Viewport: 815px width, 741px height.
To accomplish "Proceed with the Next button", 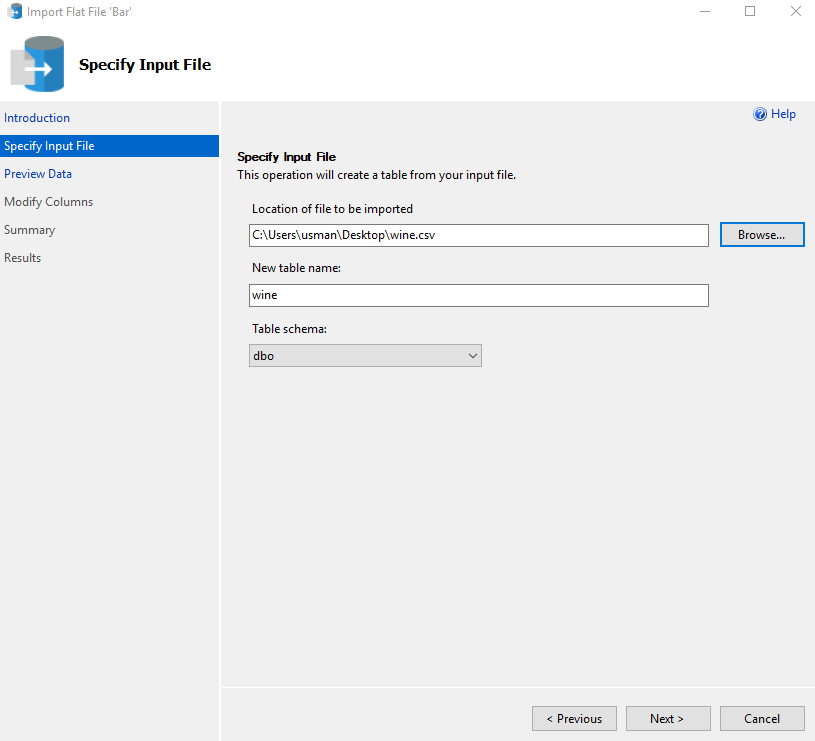I will [668, 719].
